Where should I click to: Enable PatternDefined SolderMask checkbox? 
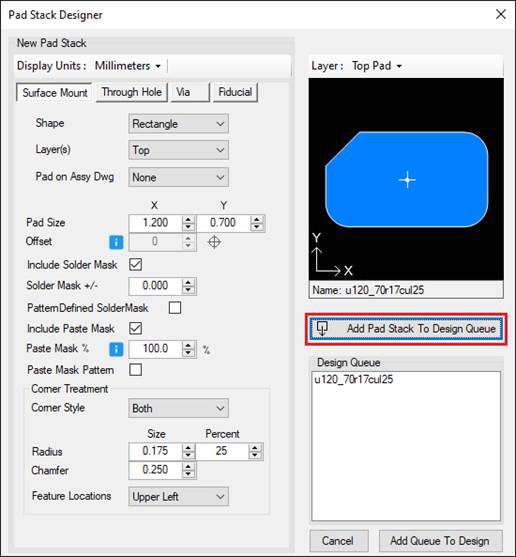(x=175, y=308)
